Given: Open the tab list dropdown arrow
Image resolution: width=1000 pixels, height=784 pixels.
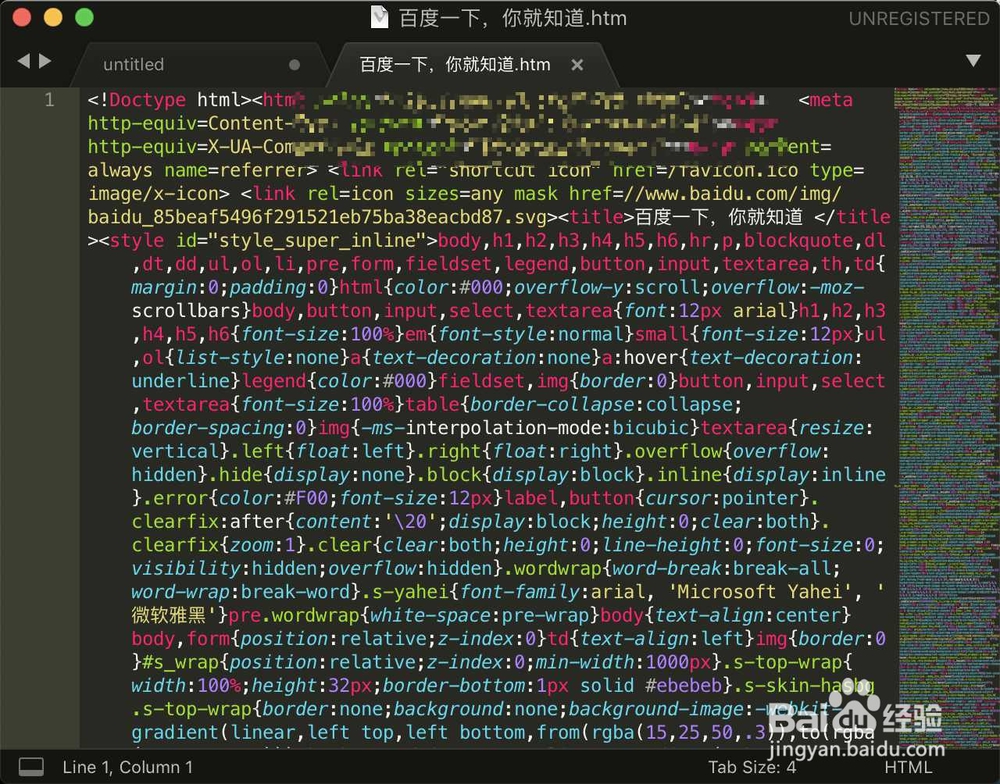Looking at the screenshot, I should point(973,61).
